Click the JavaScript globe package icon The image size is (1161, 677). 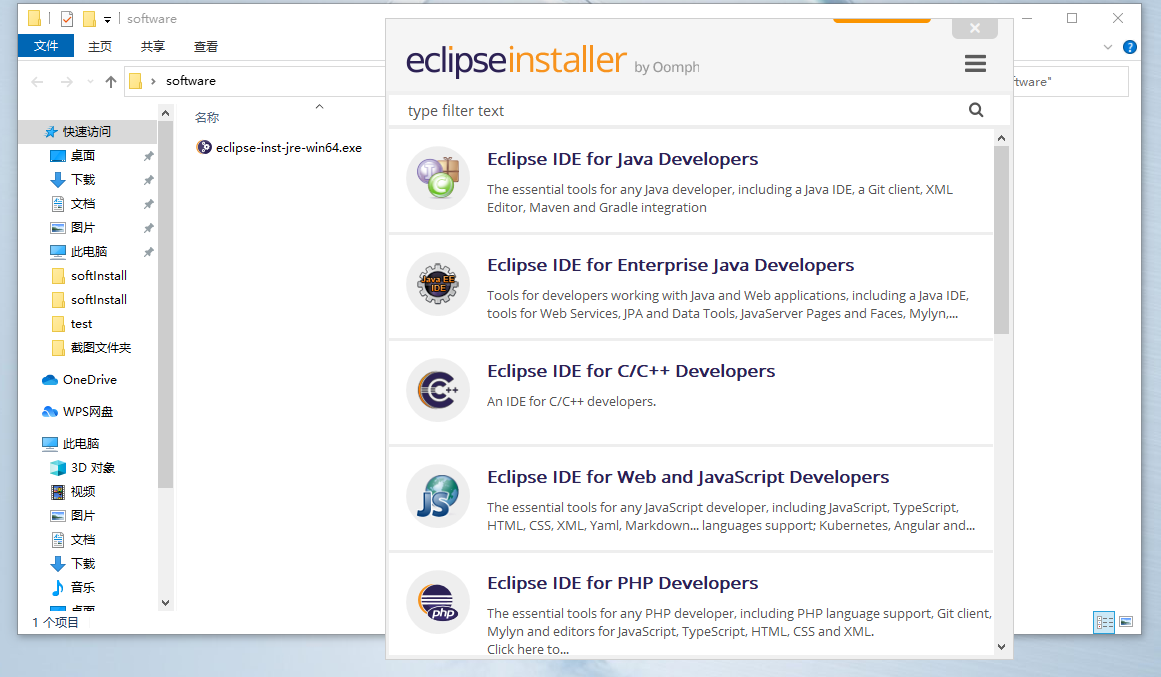pyautogui.click(x=438, y=496)
